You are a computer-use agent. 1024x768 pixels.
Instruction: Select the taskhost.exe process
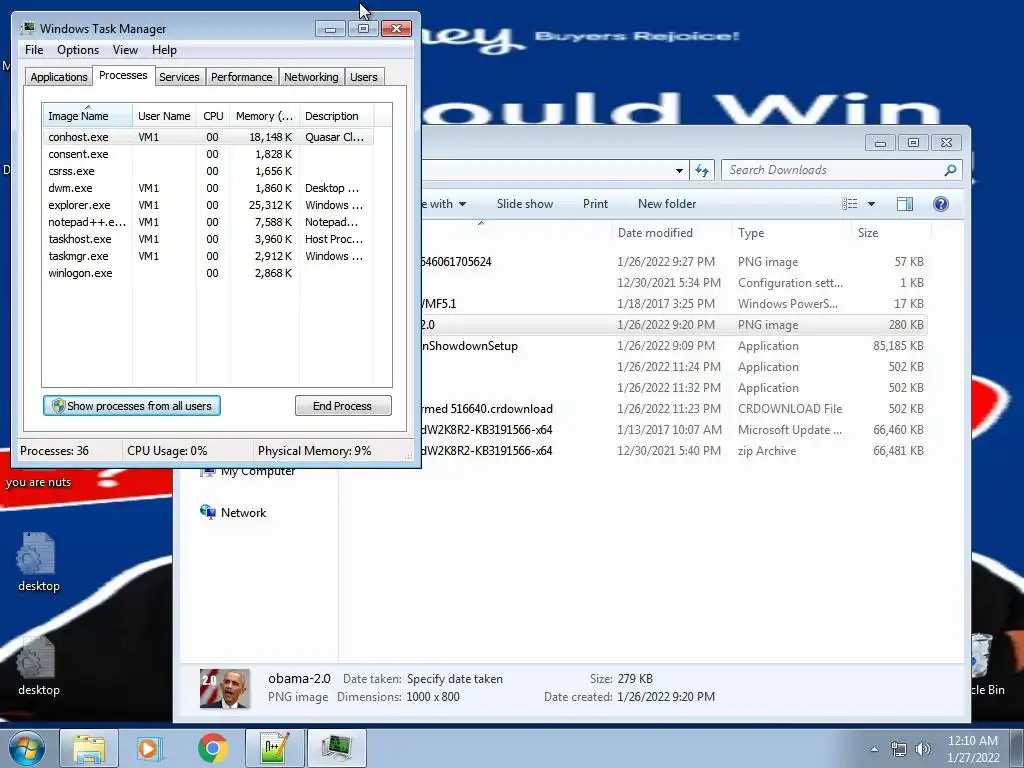click(208, 239)
